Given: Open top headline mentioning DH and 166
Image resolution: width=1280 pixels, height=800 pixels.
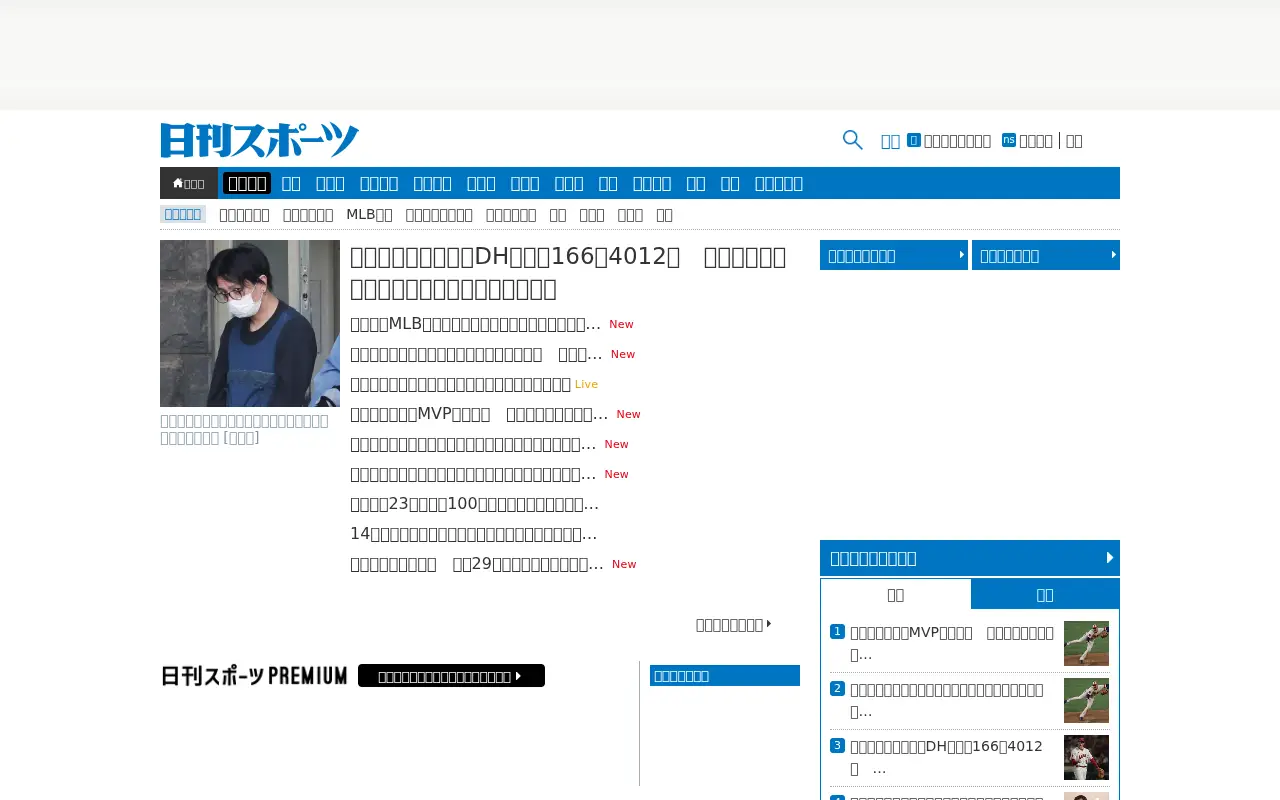Looking at the screenshot, I should tap(568, 273).
